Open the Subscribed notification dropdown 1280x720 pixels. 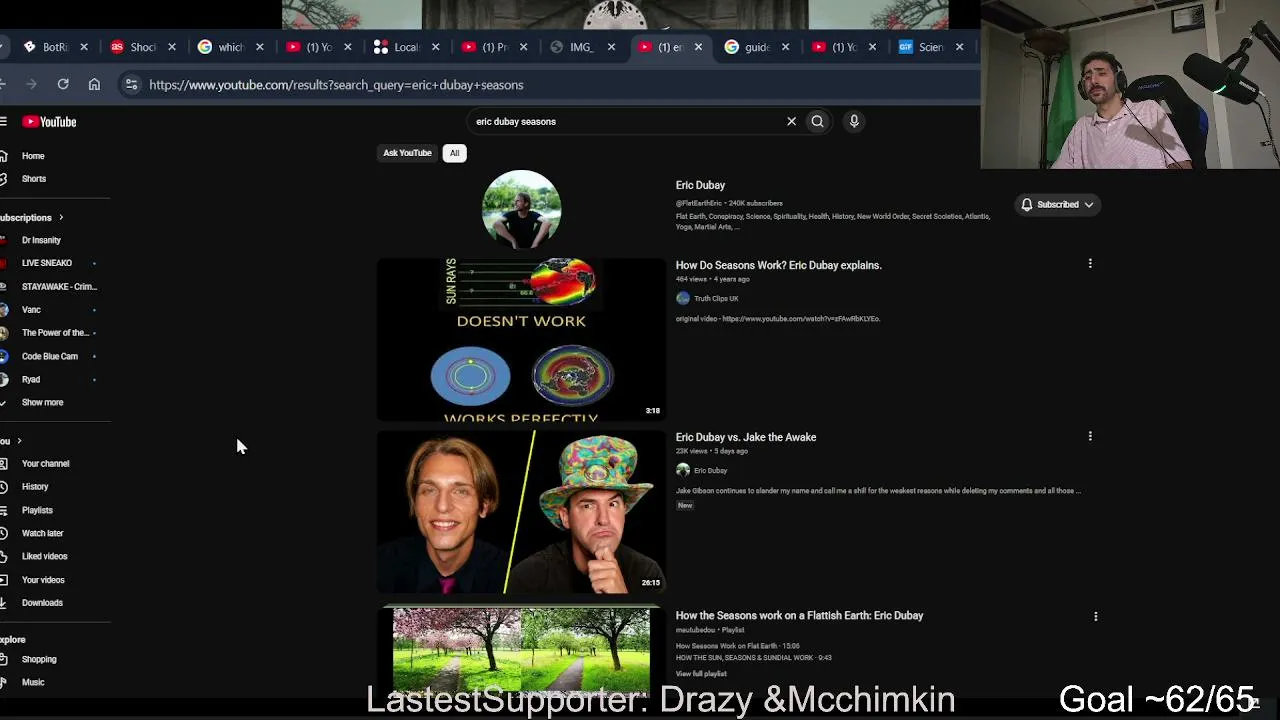point(1057,205)
